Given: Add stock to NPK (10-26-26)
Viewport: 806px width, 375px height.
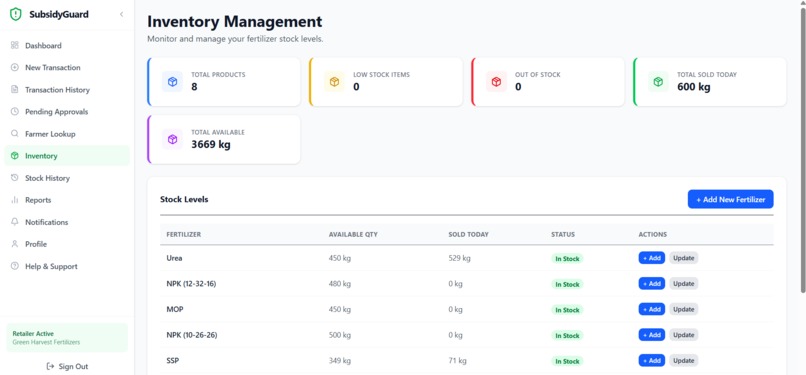Looking at the screenshot, I should [652, 335].
